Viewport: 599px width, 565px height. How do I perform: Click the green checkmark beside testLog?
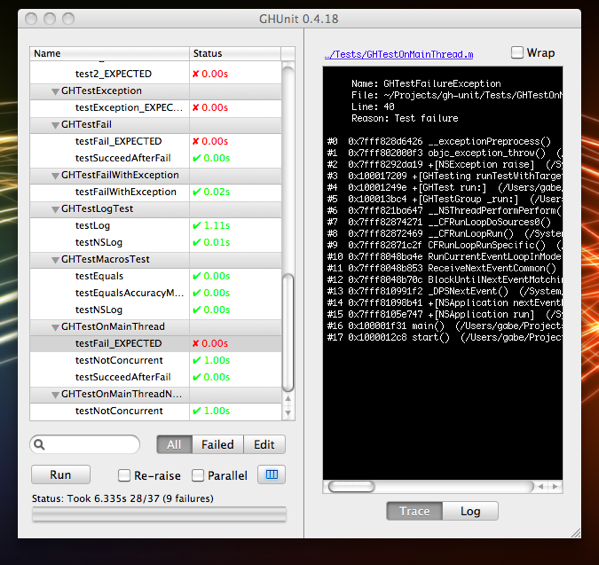click(197, 225)
